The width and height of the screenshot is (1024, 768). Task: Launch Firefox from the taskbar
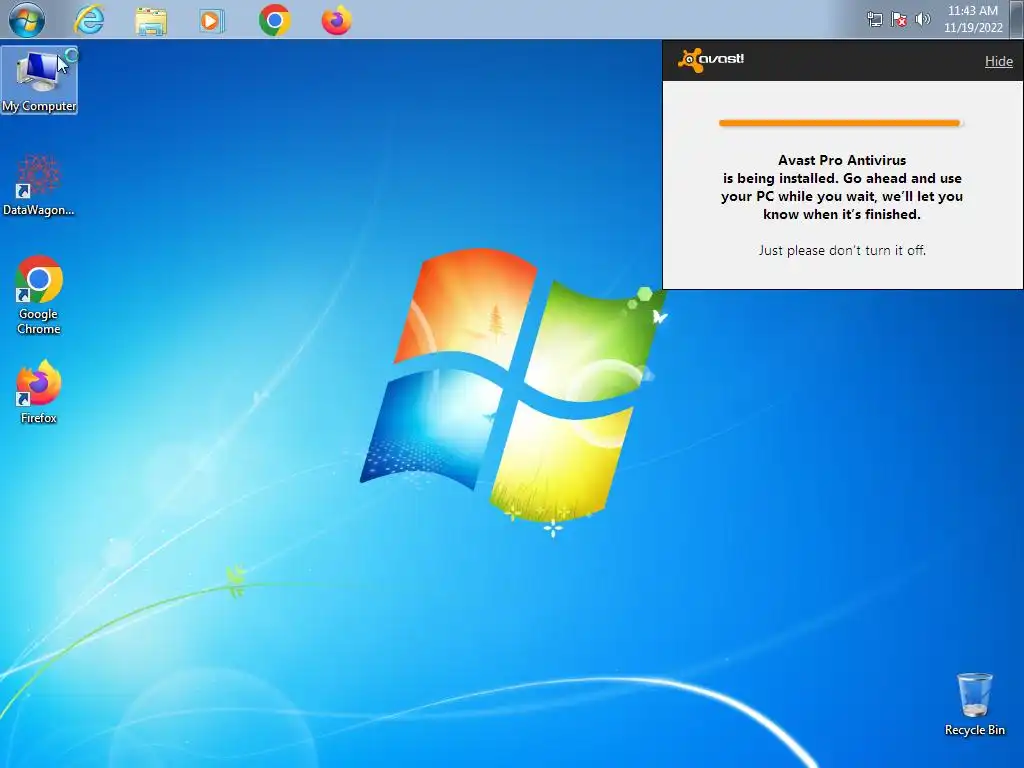(336, 20)
